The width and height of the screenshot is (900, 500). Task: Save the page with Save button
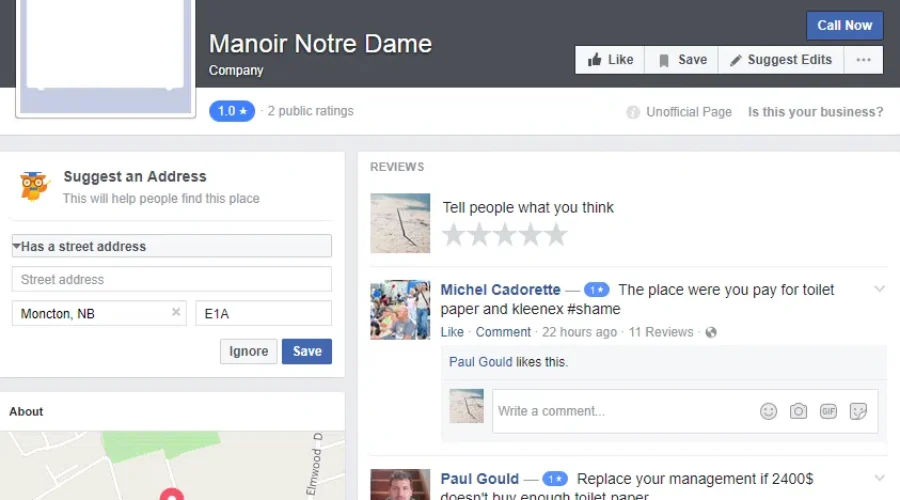point(681,60)
